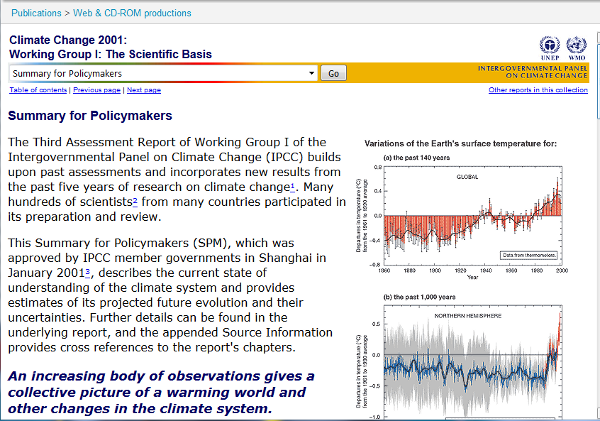Image resolution: width=600 pixels, height=421 pixels.
Task: Open the Table of contents link
Action: click(38, 90)
